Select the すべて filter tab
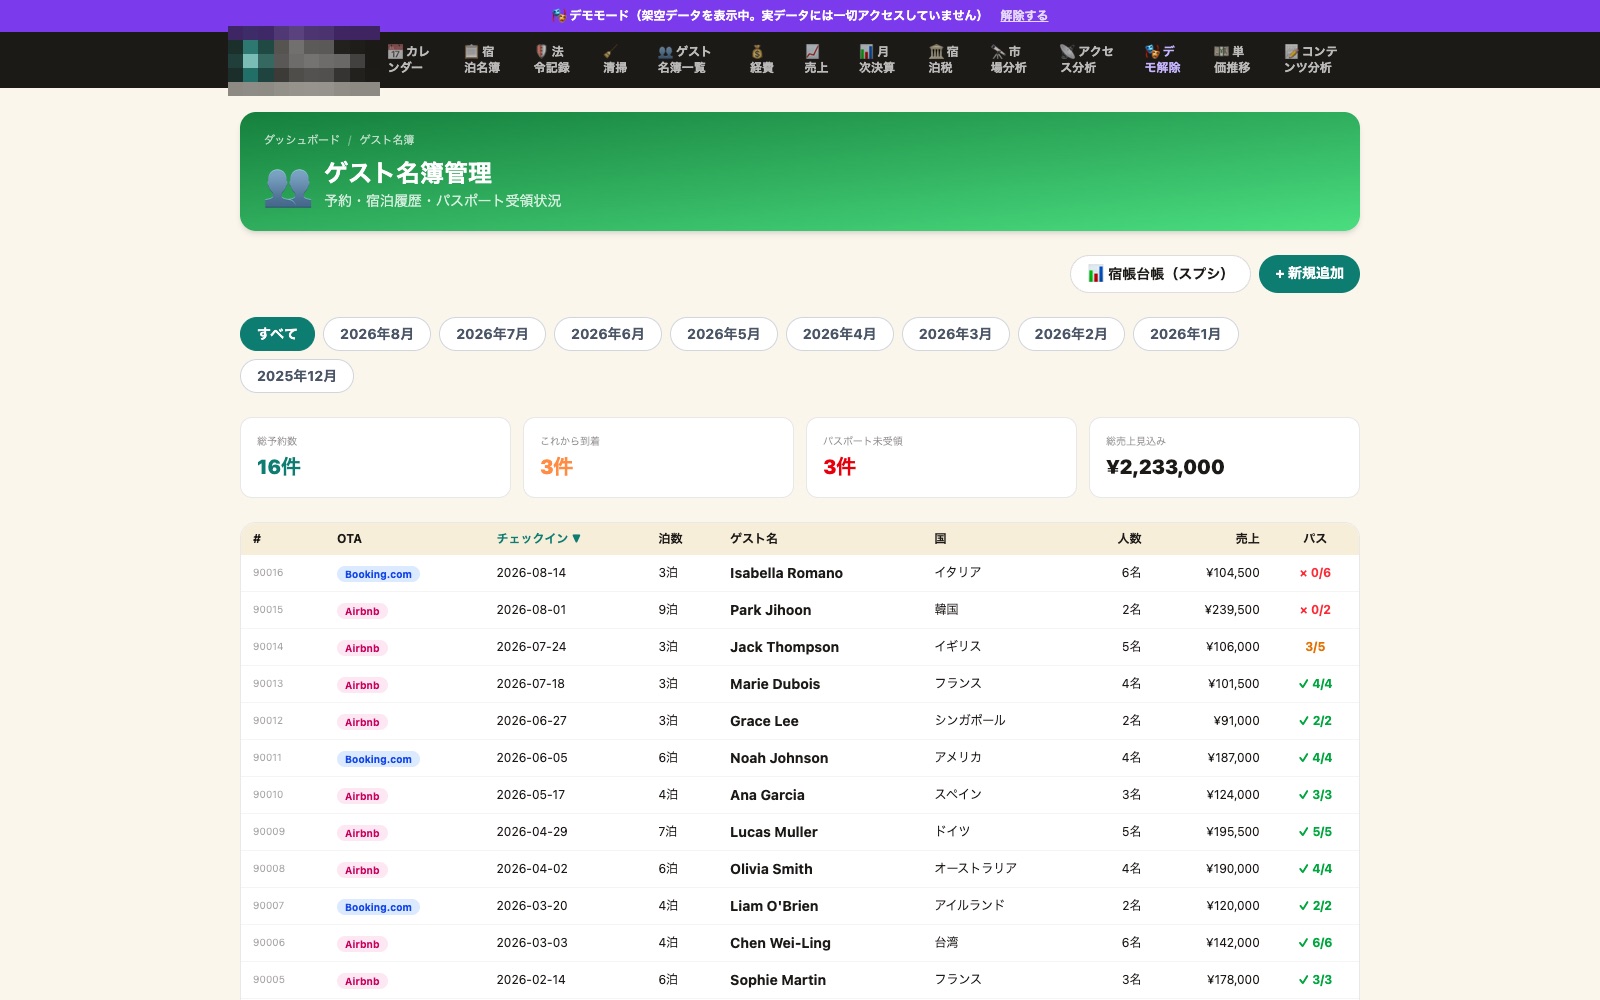 [277, 334]
